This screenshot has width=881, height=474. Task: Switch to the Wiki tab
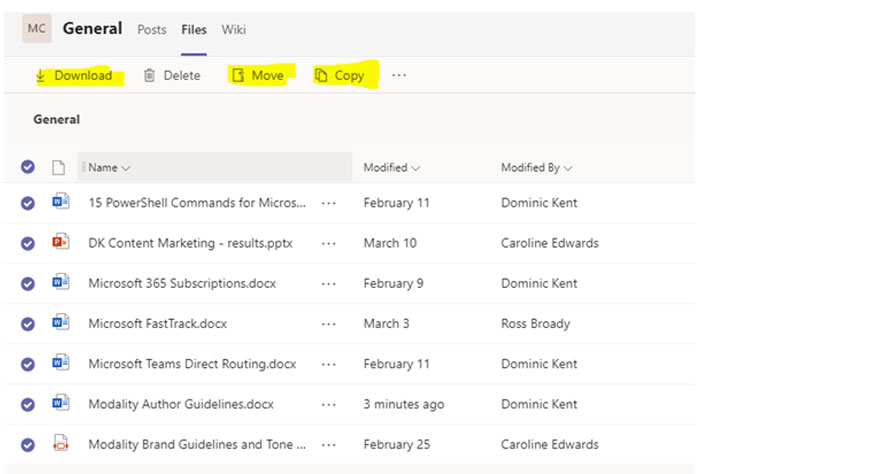click(233, 30)
